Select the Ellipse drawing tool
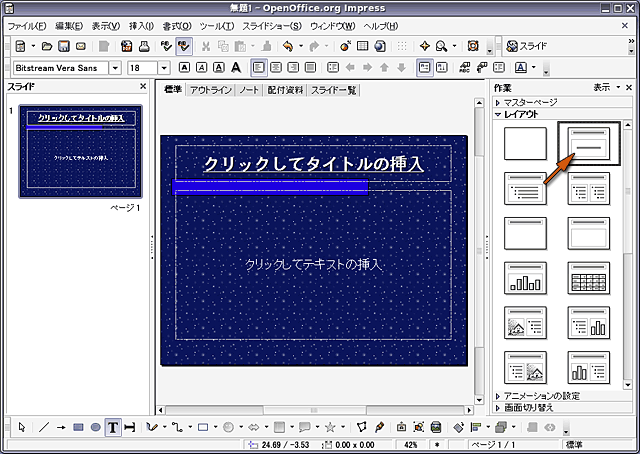The image size is (640, 454). [x=95, y=427]
